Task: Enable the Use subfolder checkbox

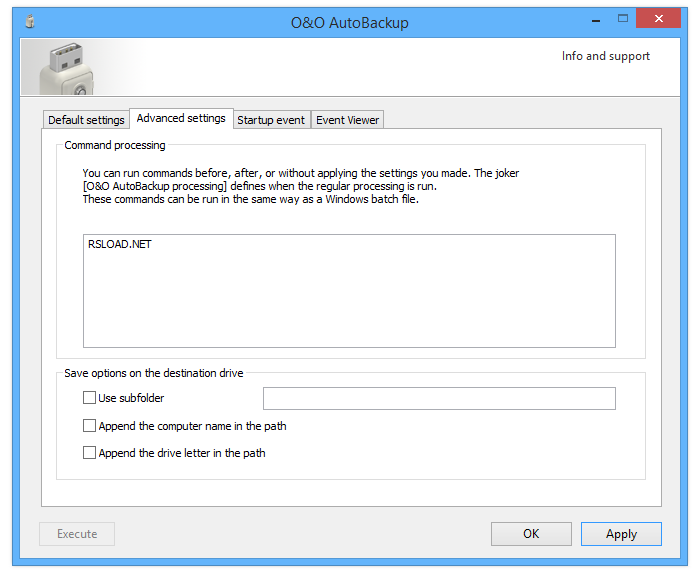Action: (x=90, y=398)
